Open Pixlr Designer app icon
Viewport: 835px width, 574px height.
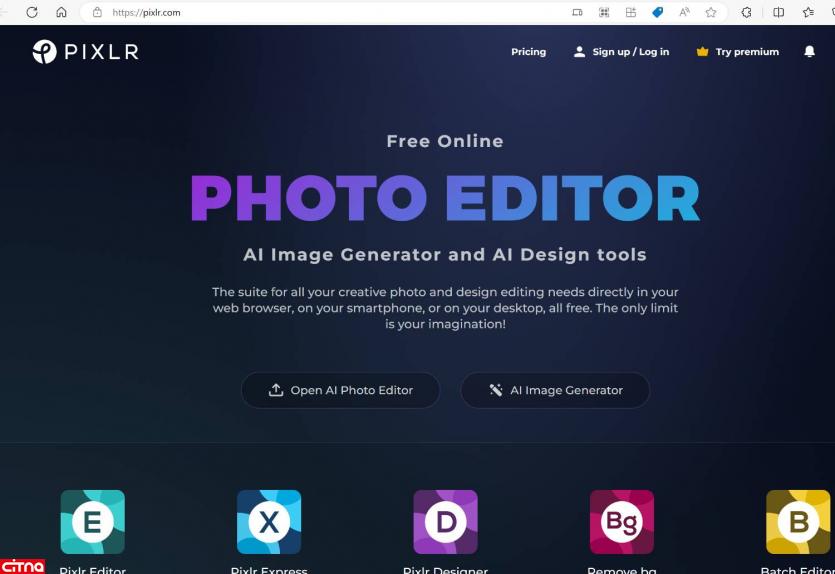[x=445, y=522]
